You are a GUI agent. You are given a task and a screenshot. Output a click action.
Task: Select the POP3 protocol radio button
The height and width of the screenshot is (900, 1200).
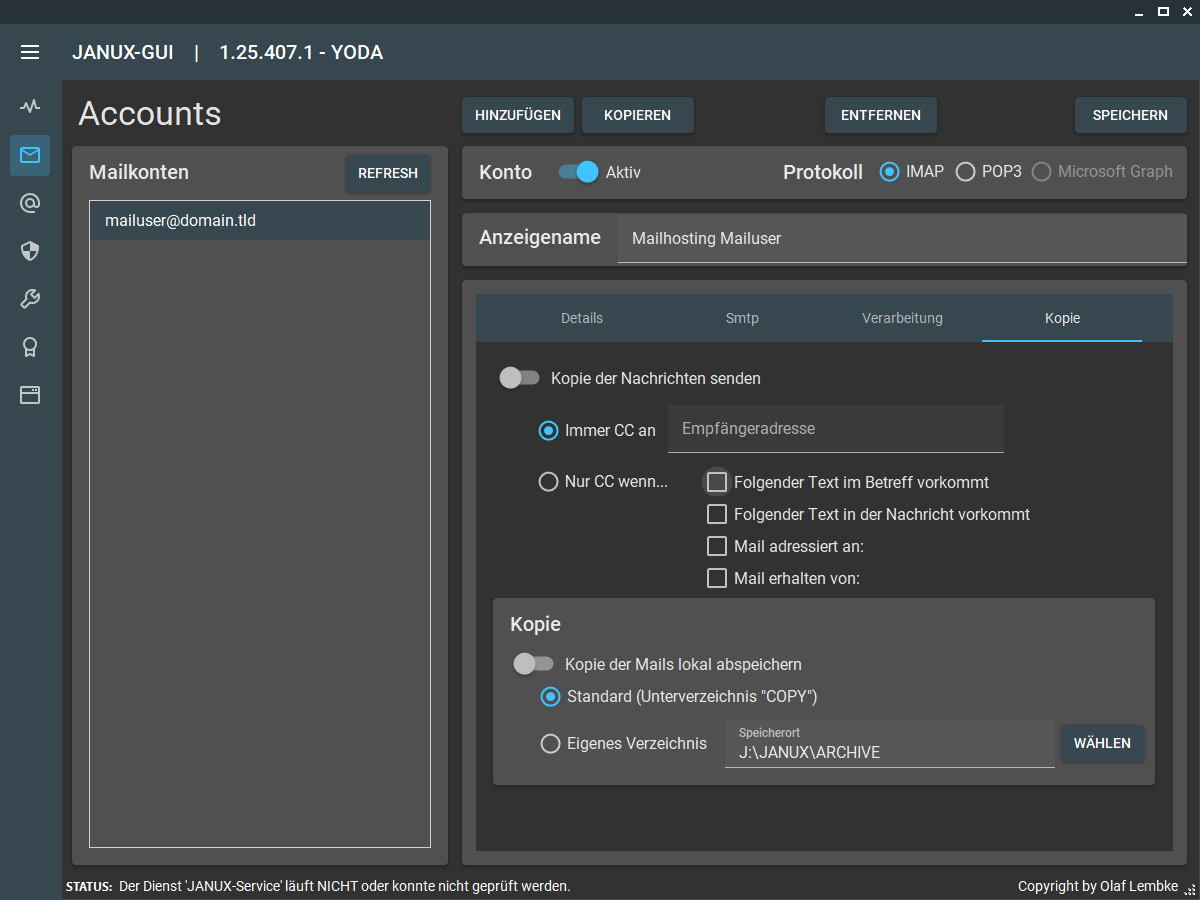click(x=965, y=172)
